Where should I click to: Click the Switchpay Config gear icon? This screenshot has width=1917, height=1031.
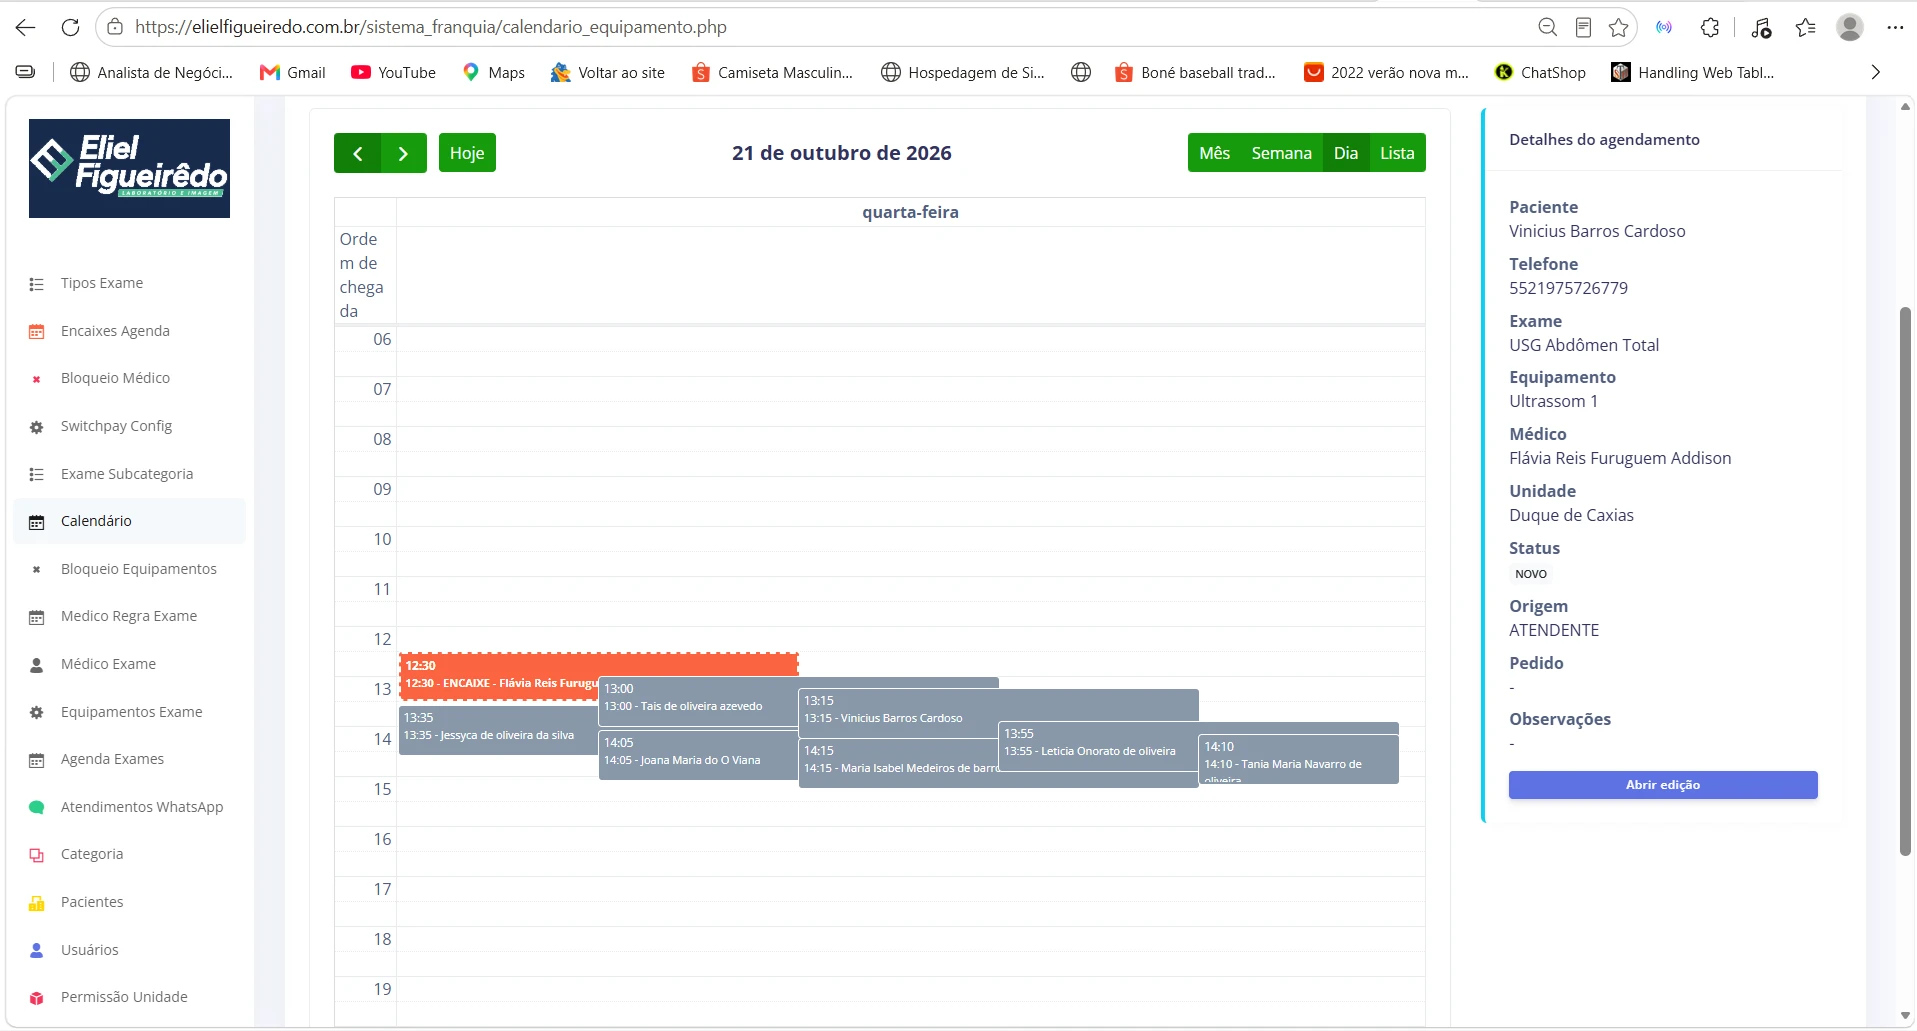click(37, 427)
